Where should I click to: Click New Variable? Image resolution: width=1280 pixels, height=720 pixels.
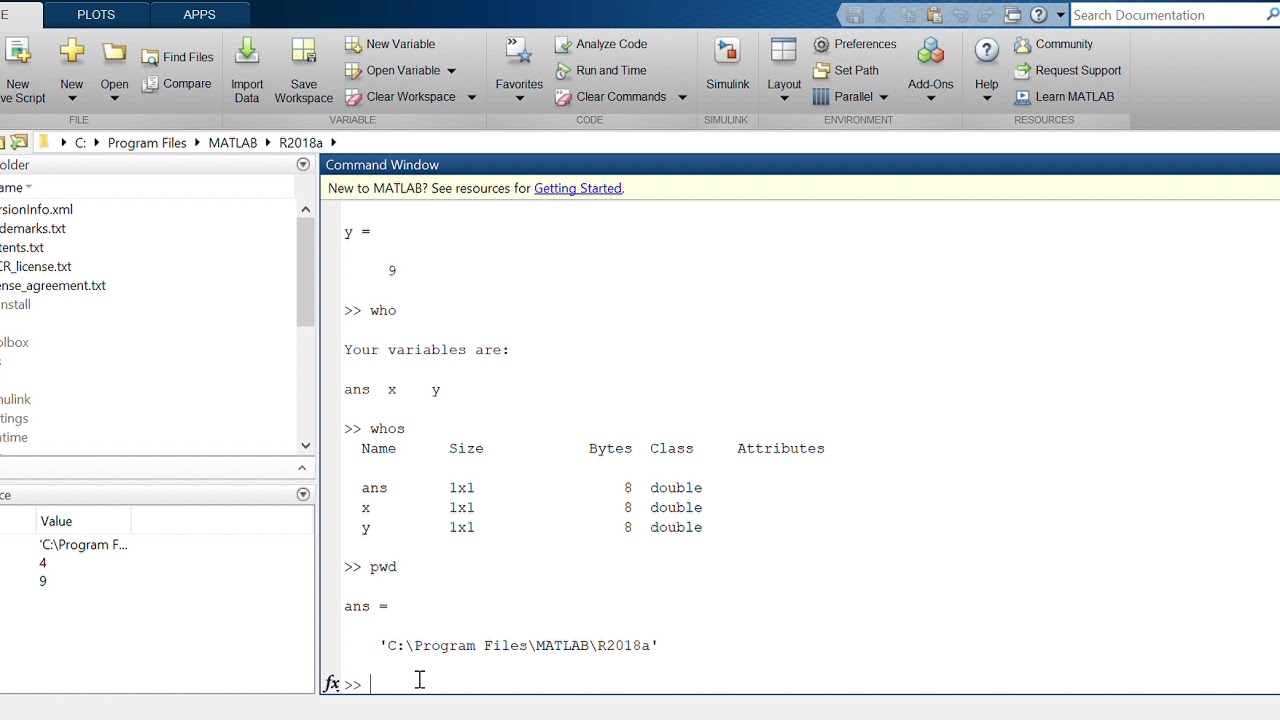pyautogui.click(x=390, y=44)
